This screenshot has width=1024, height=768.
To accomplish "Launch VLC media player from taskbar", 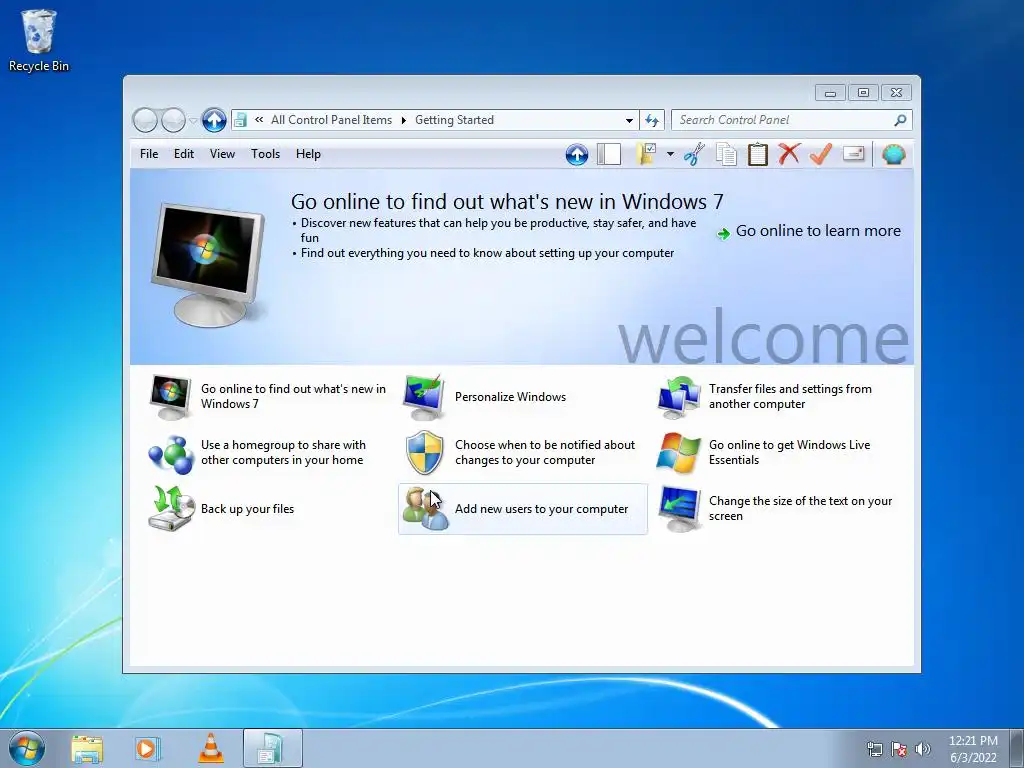I will [210, 748].
